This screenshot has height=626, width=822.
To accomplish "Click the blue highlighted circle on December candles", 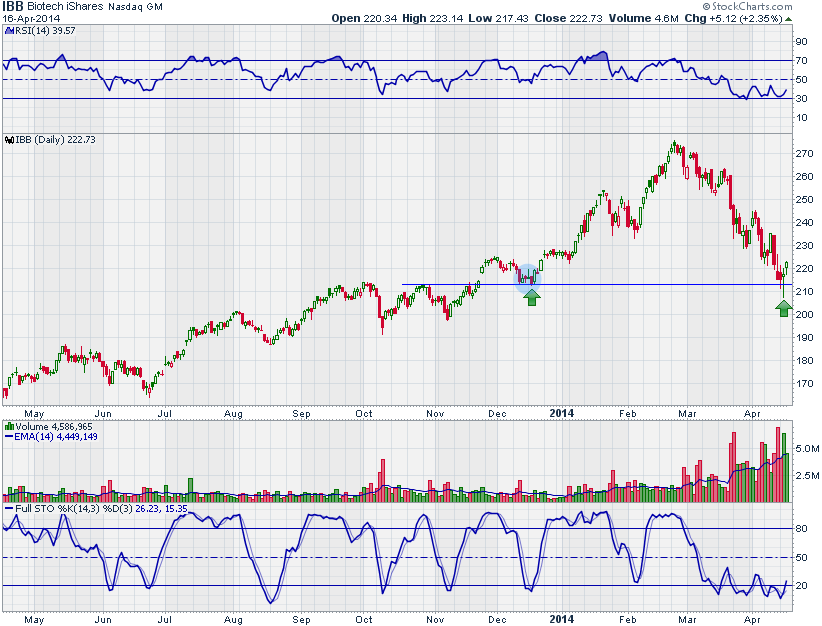I will click(x=527, y=277).
